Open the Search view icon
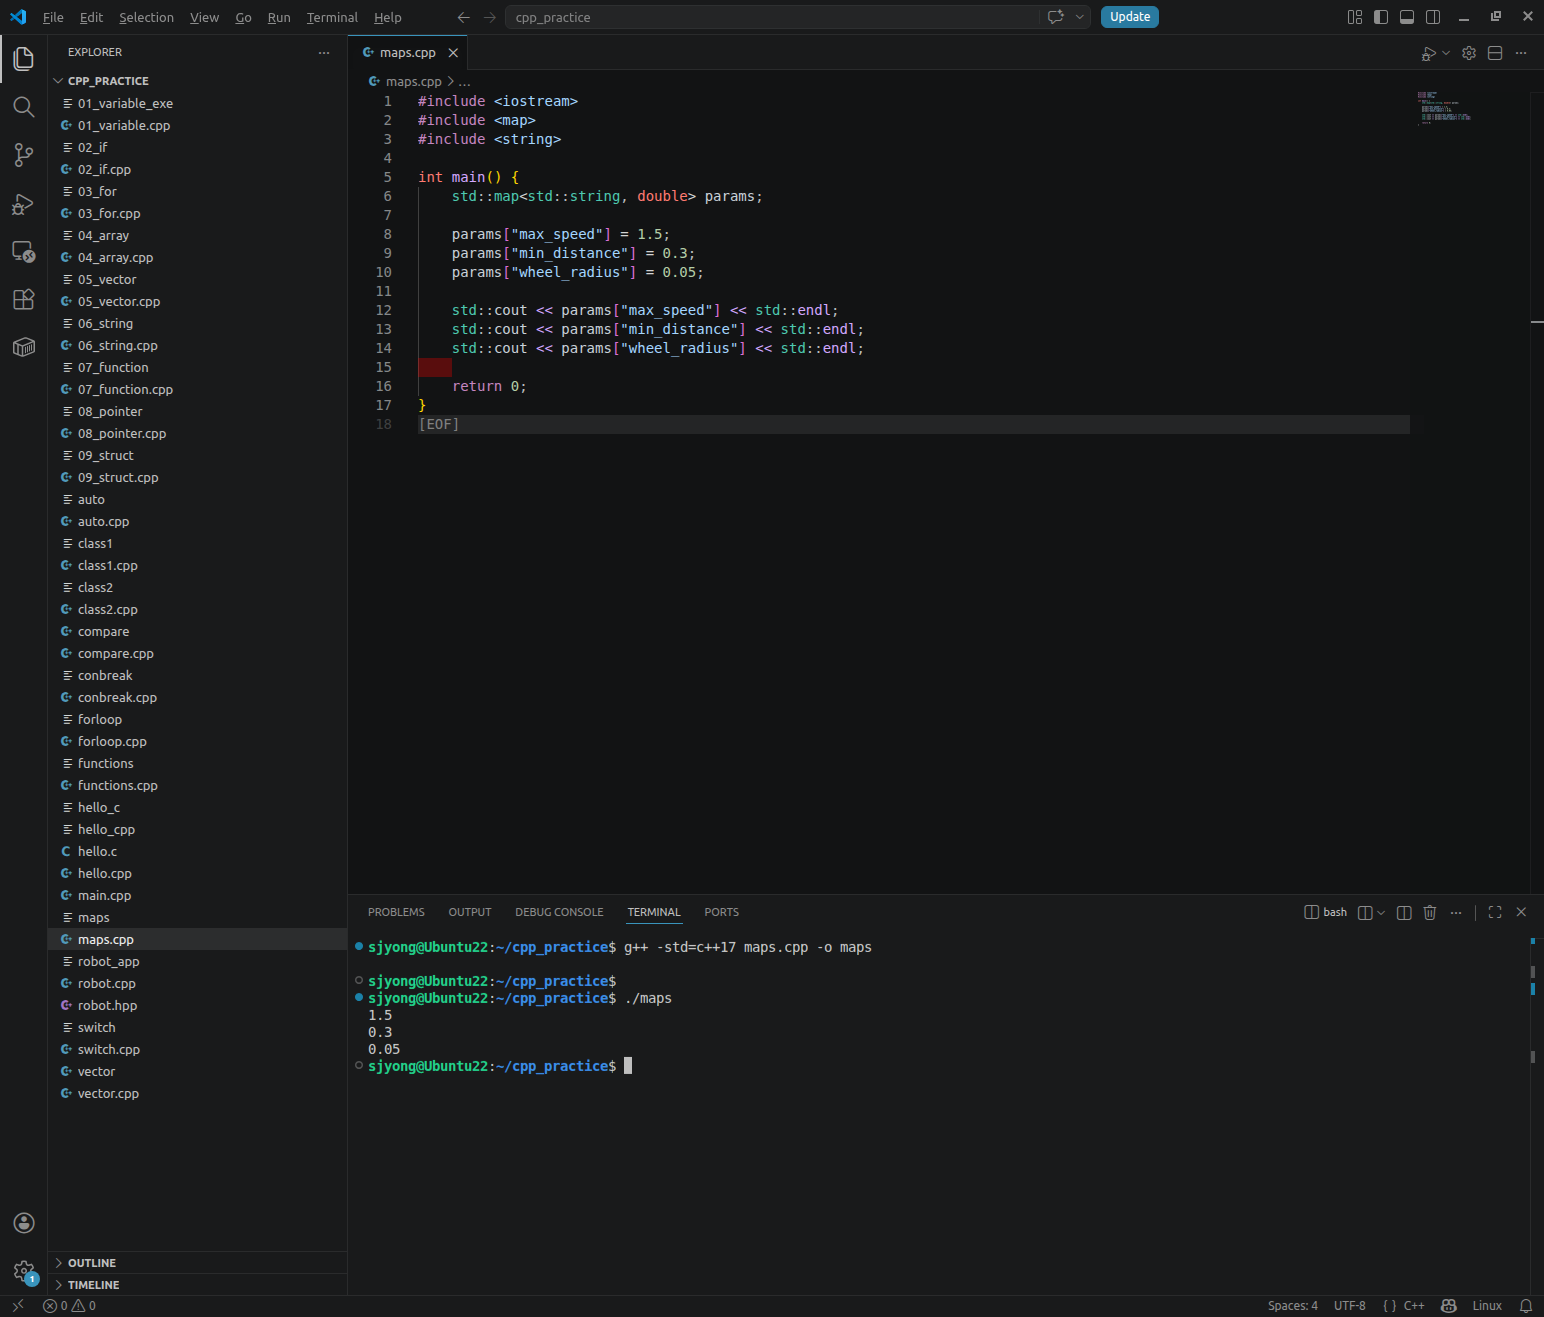This screenshot has width=1544, height=1317. click(x=24, y=107)
